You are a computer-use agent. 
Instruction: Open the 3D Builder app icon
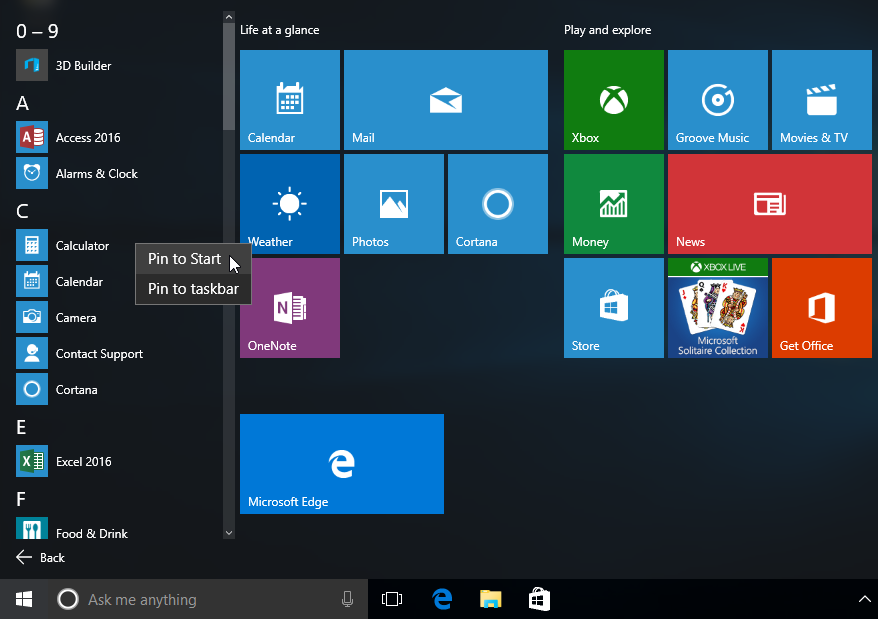pyautogui.click(x=32, y=66)
